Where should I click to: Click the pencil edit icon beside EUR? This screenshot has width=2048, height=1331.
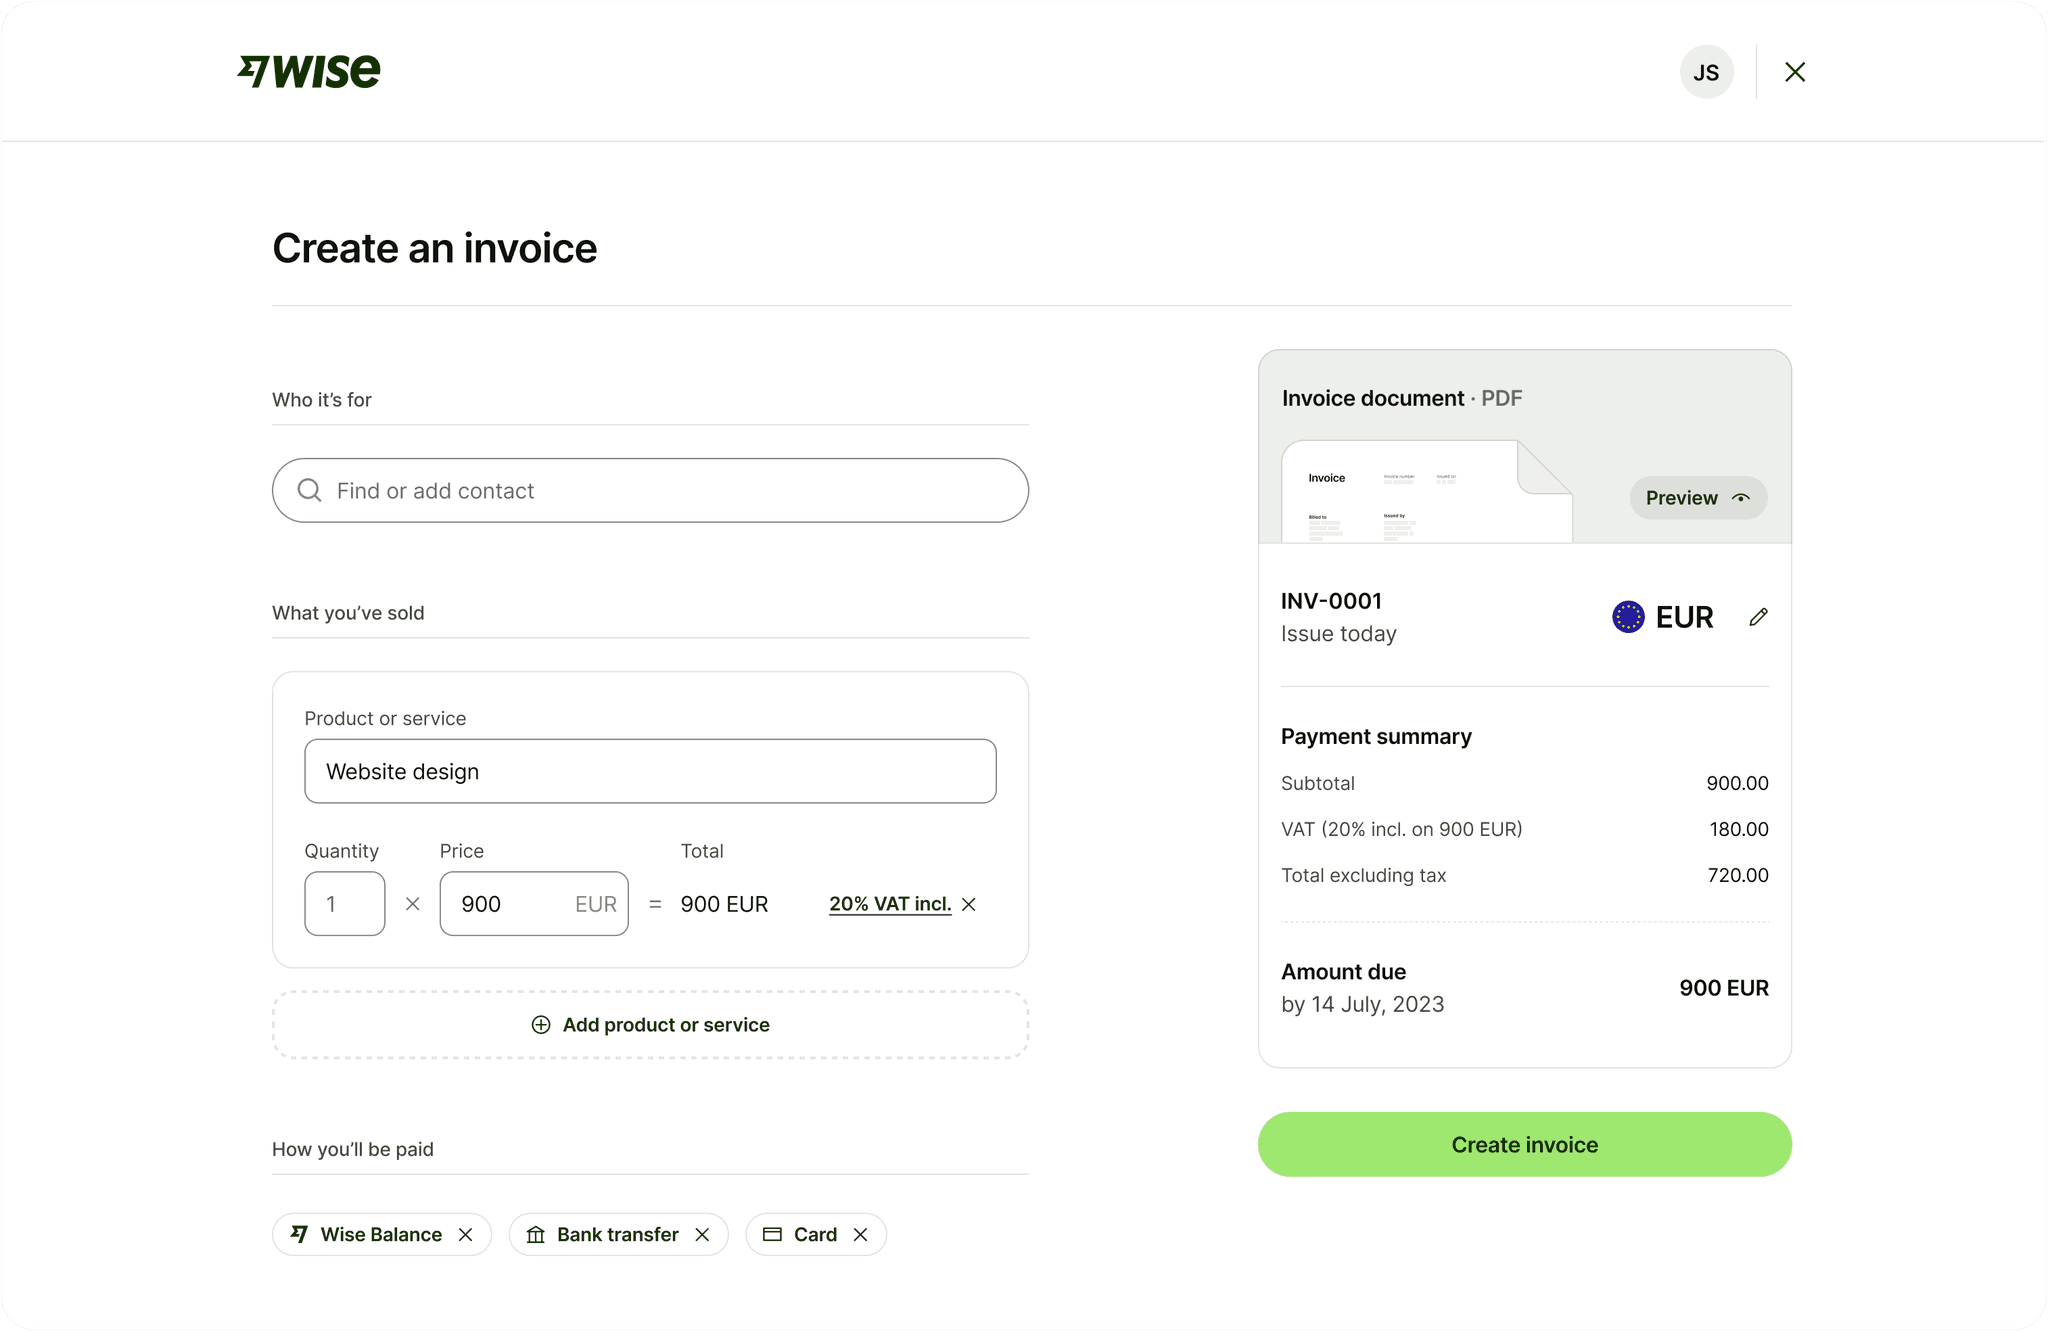(1758, 617)
